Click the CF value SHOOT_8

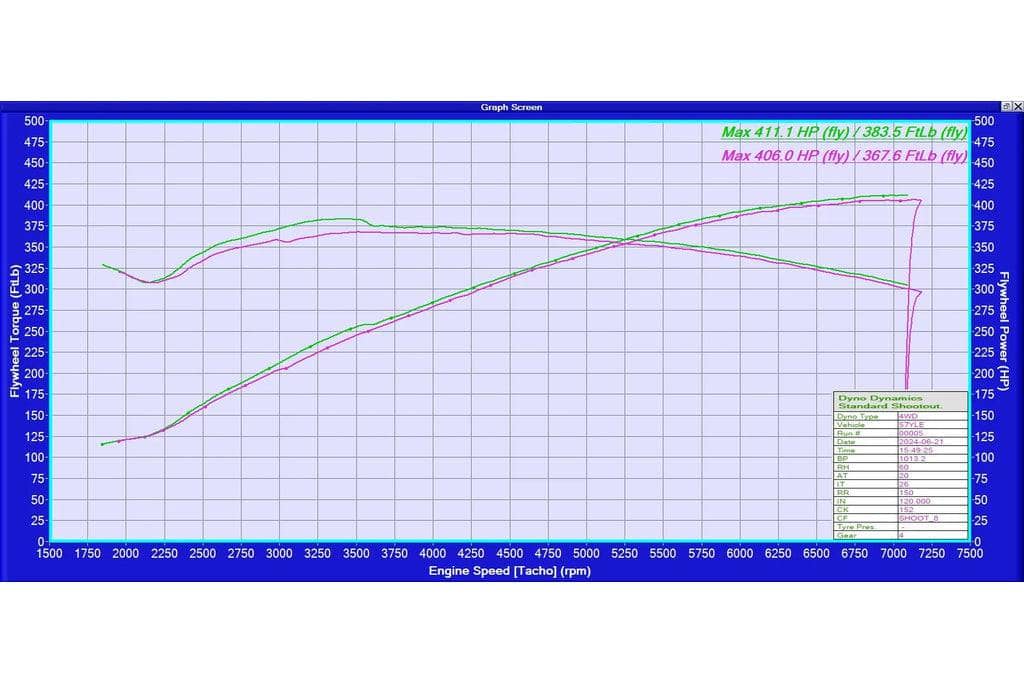(x=918, y=518)
